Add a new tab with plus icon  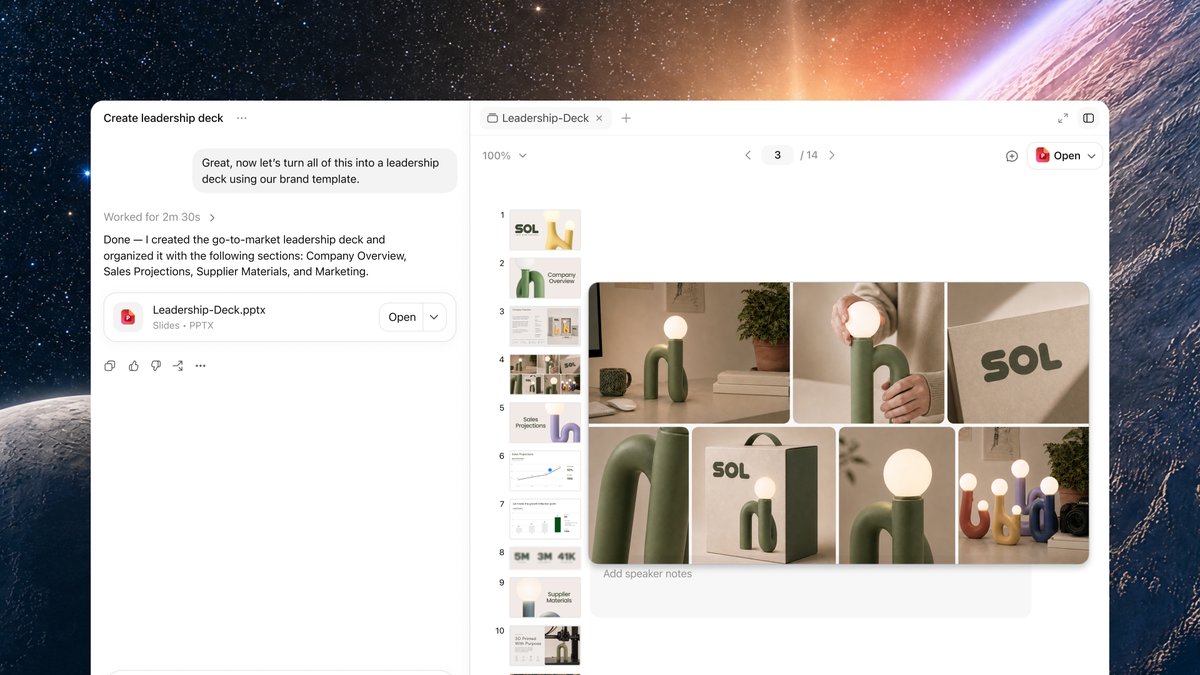pyautogui.click(x=626, y=118)
